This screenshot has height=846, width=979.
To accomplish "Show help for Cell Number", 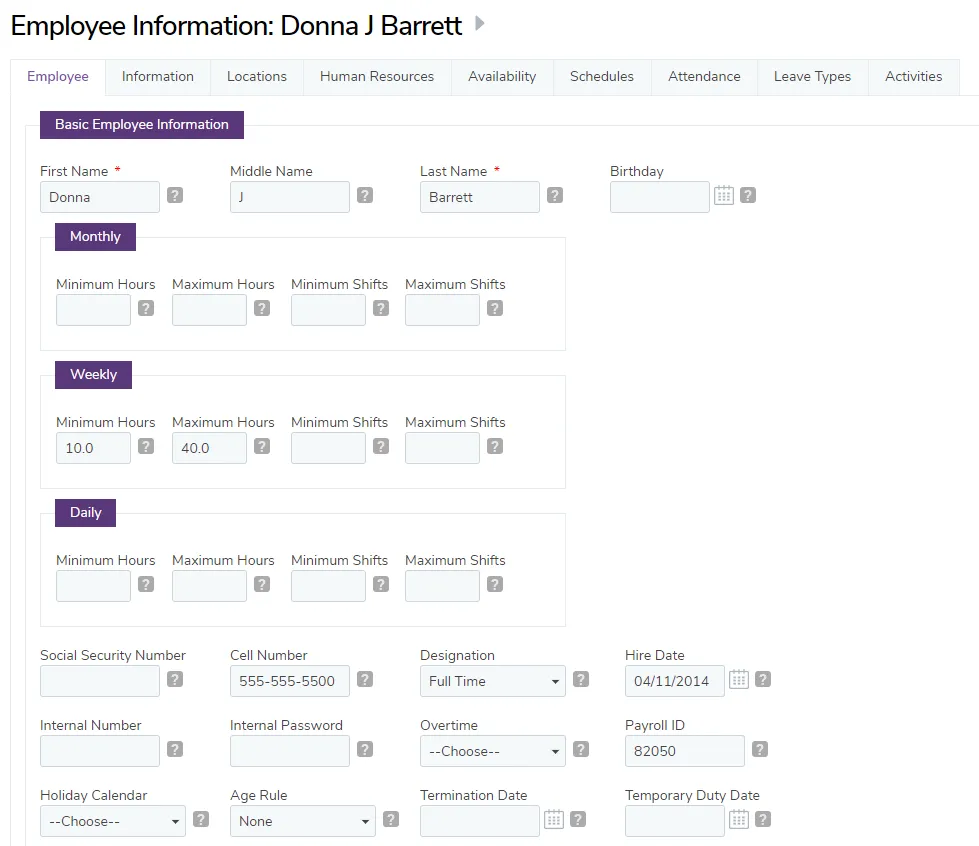I will tap(365, 679).
